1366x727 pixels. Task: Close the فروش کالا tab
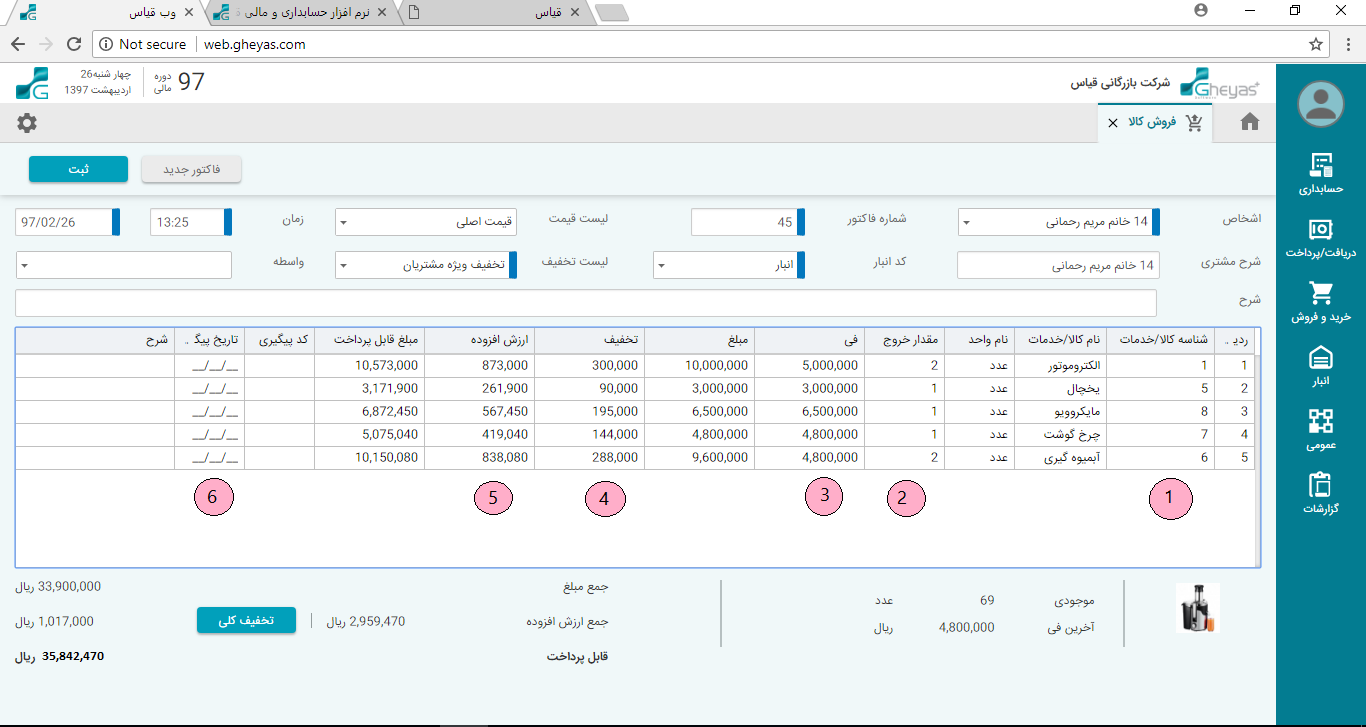pos(1113,123)
